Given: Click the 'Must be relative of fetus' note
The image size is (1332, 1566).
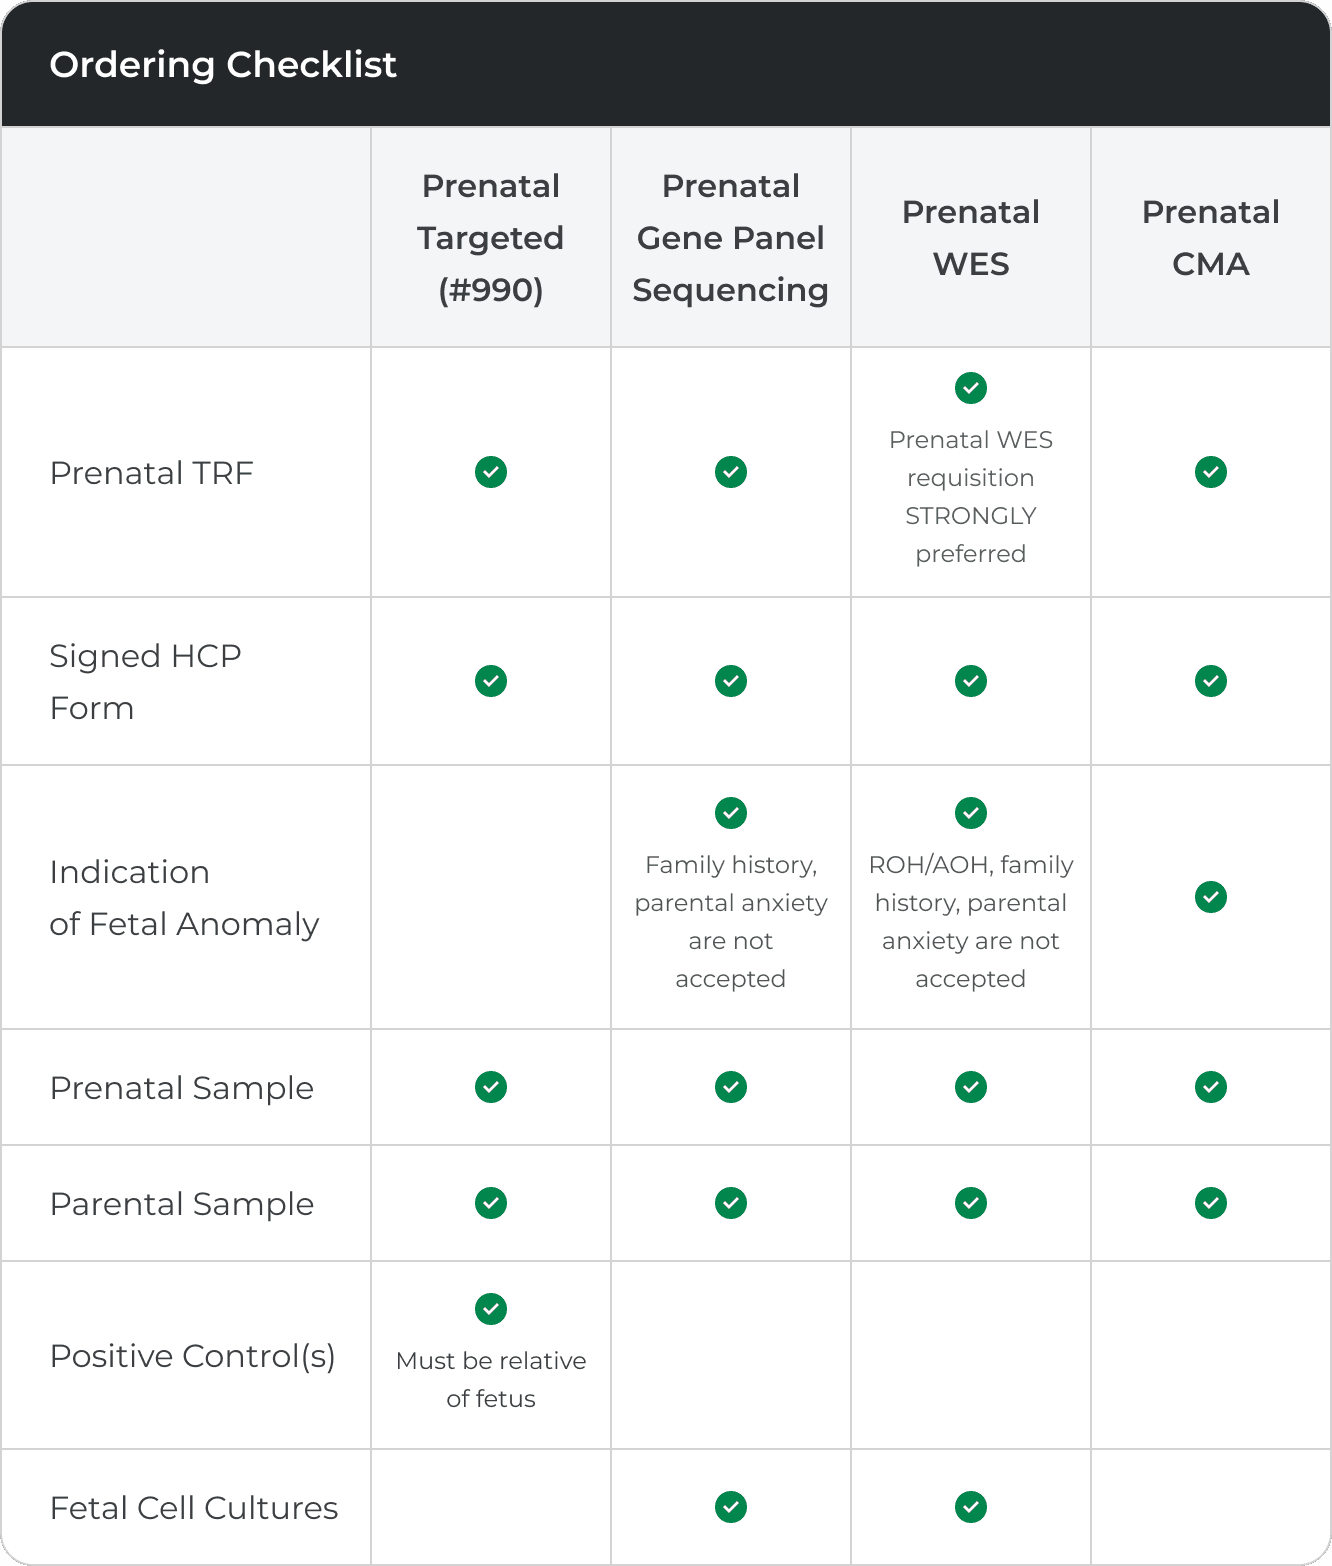Looking at the screenshot, I should [x=491, y=1380].
